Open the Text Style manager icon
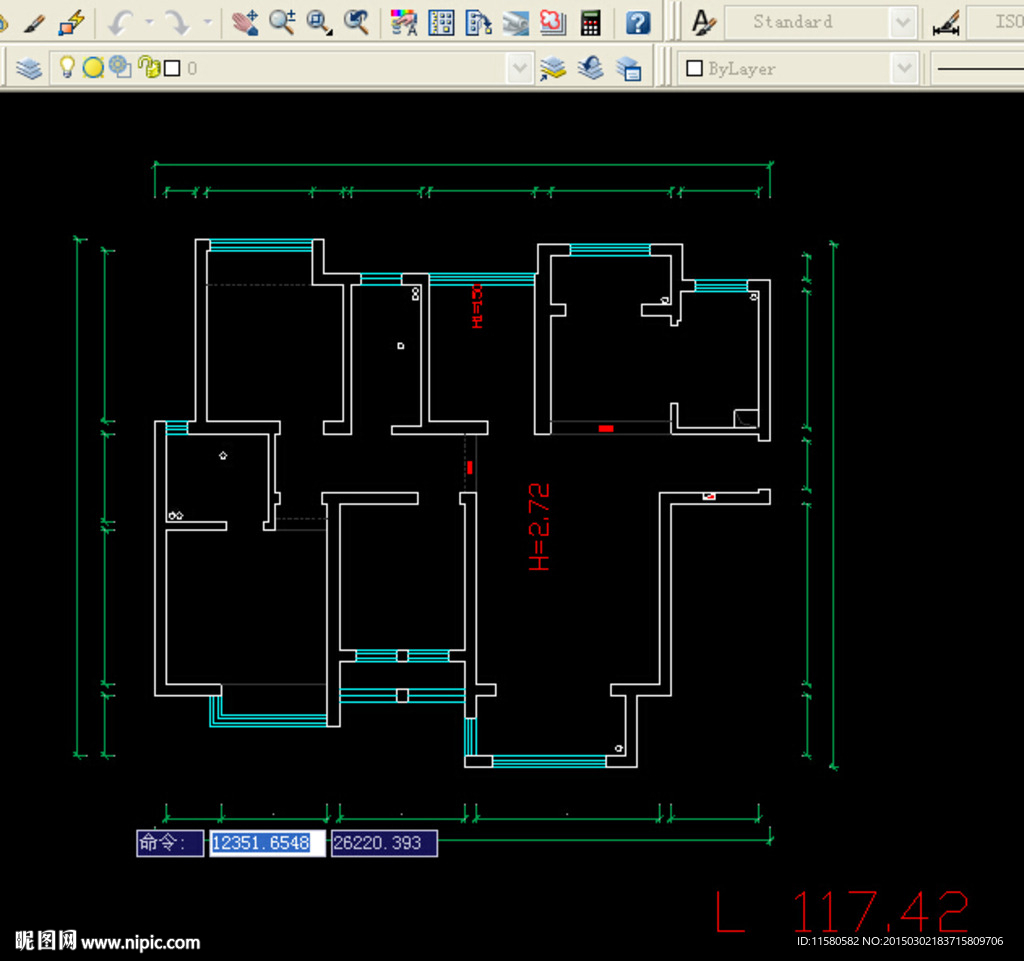1024x961 pixels. coord(703,23)
